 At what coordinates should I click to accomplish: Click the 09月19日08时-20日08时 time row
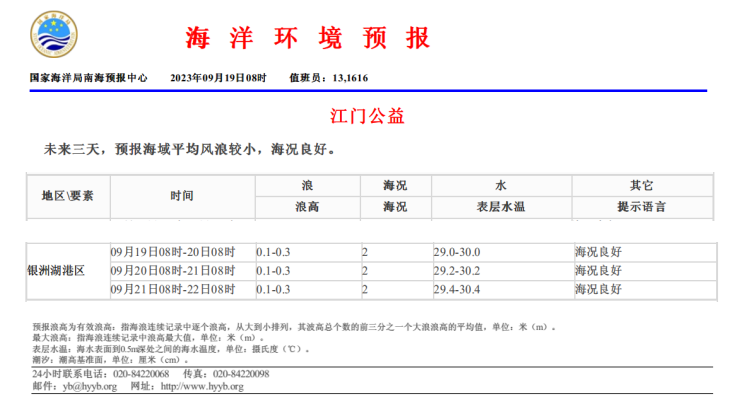click(172, 252)
